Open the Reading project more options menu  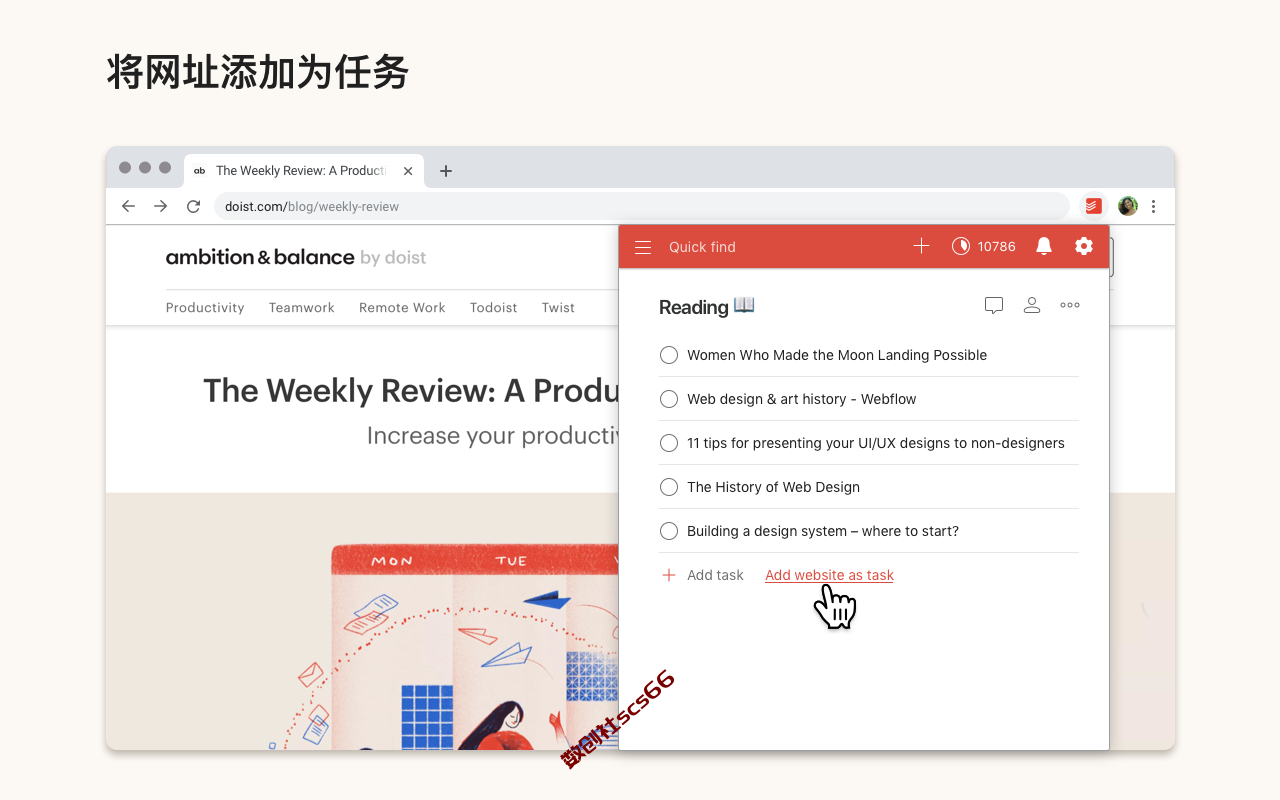(1070, 305)
